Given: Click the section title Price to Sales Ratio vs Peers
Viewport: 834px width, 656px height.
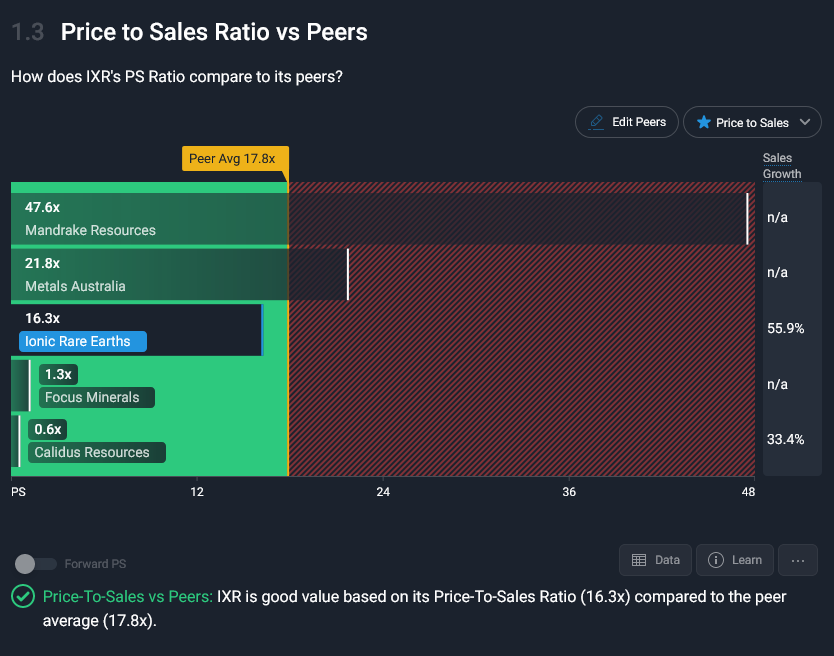Looking at the screenshot, I should (x=214, y=32).
